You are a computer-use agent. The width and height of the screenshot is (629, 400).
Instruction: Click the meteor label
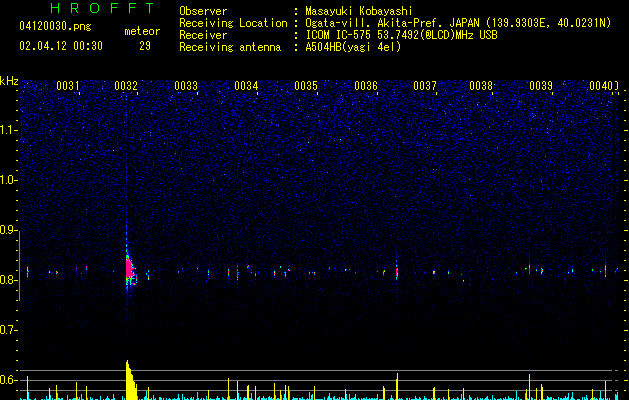(x=142, y=31)
